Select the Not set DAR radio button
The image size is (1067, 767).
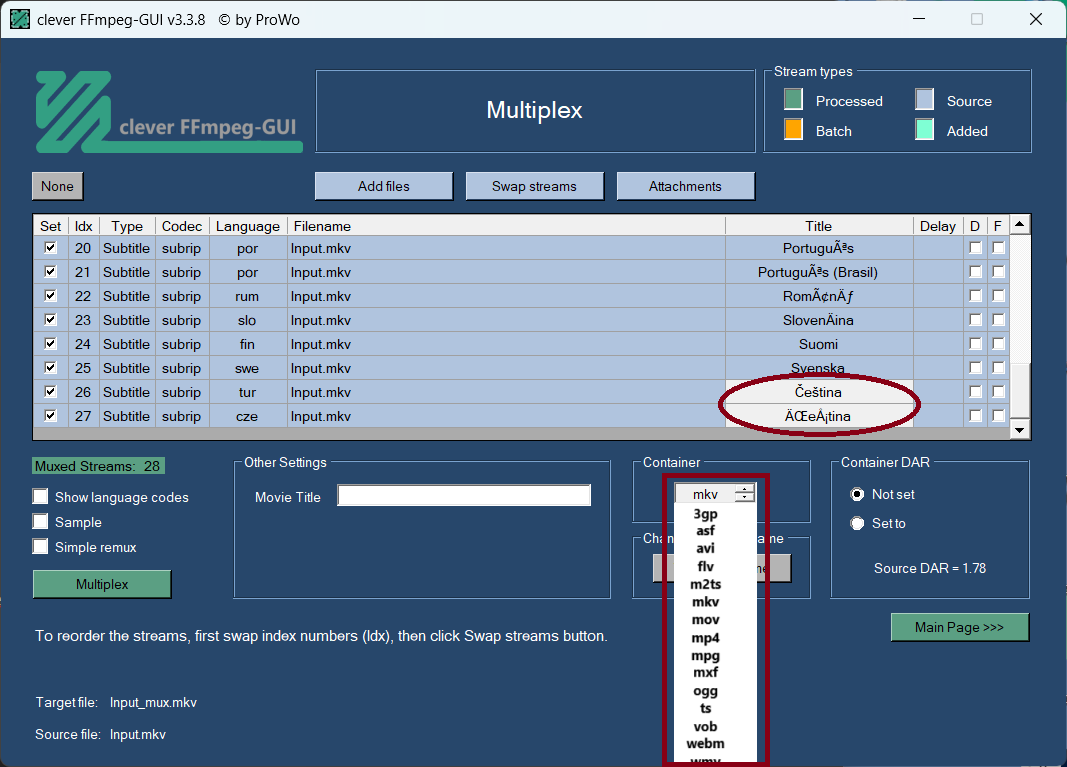(857, 494)
